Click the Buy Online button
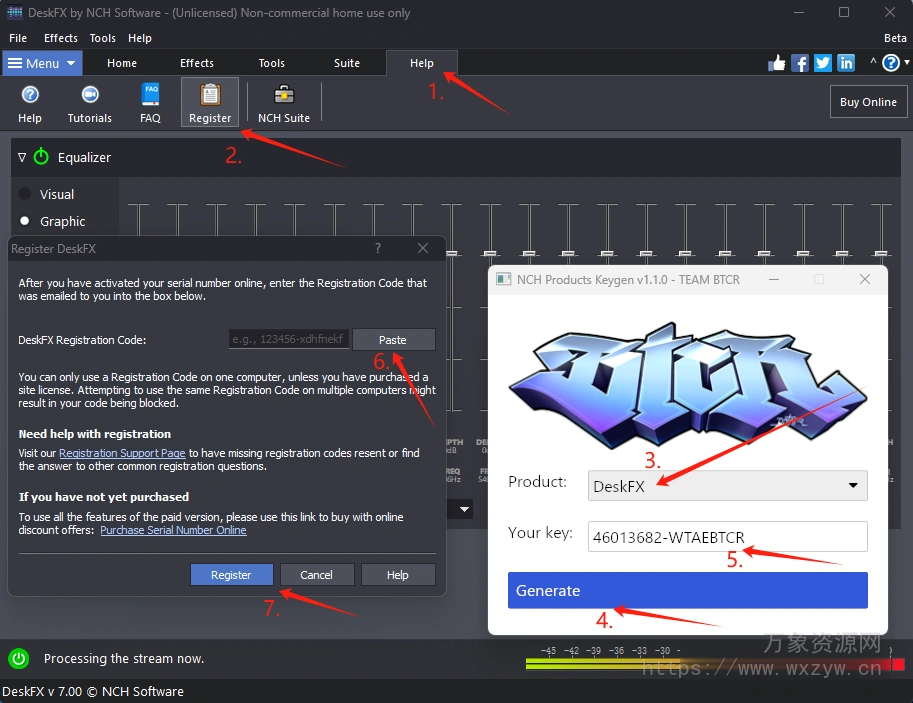913x703 pixels. pyautogui.click(x=867, y=102)
